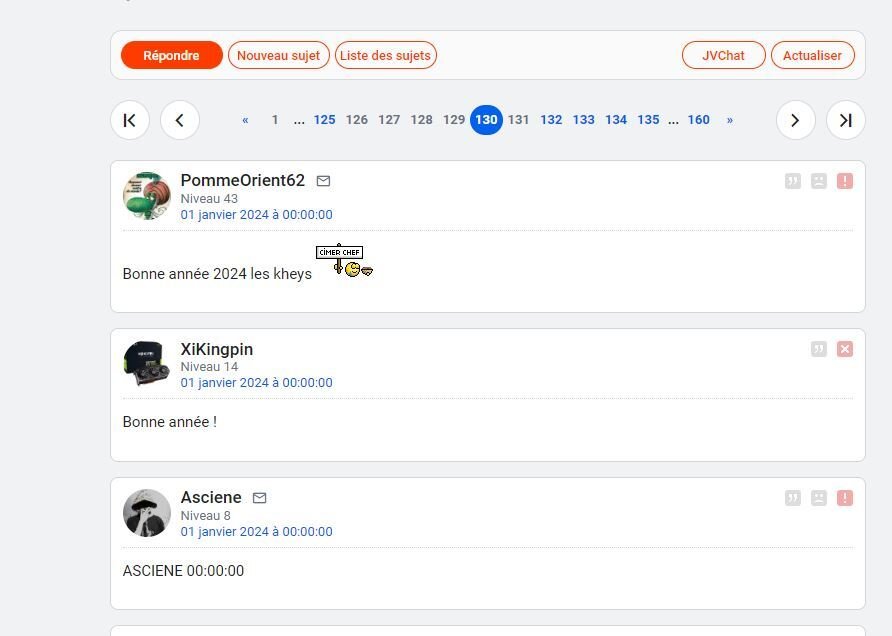Go to page 127
The height and width of the screenshot is (636, 892).
point(389,120)
